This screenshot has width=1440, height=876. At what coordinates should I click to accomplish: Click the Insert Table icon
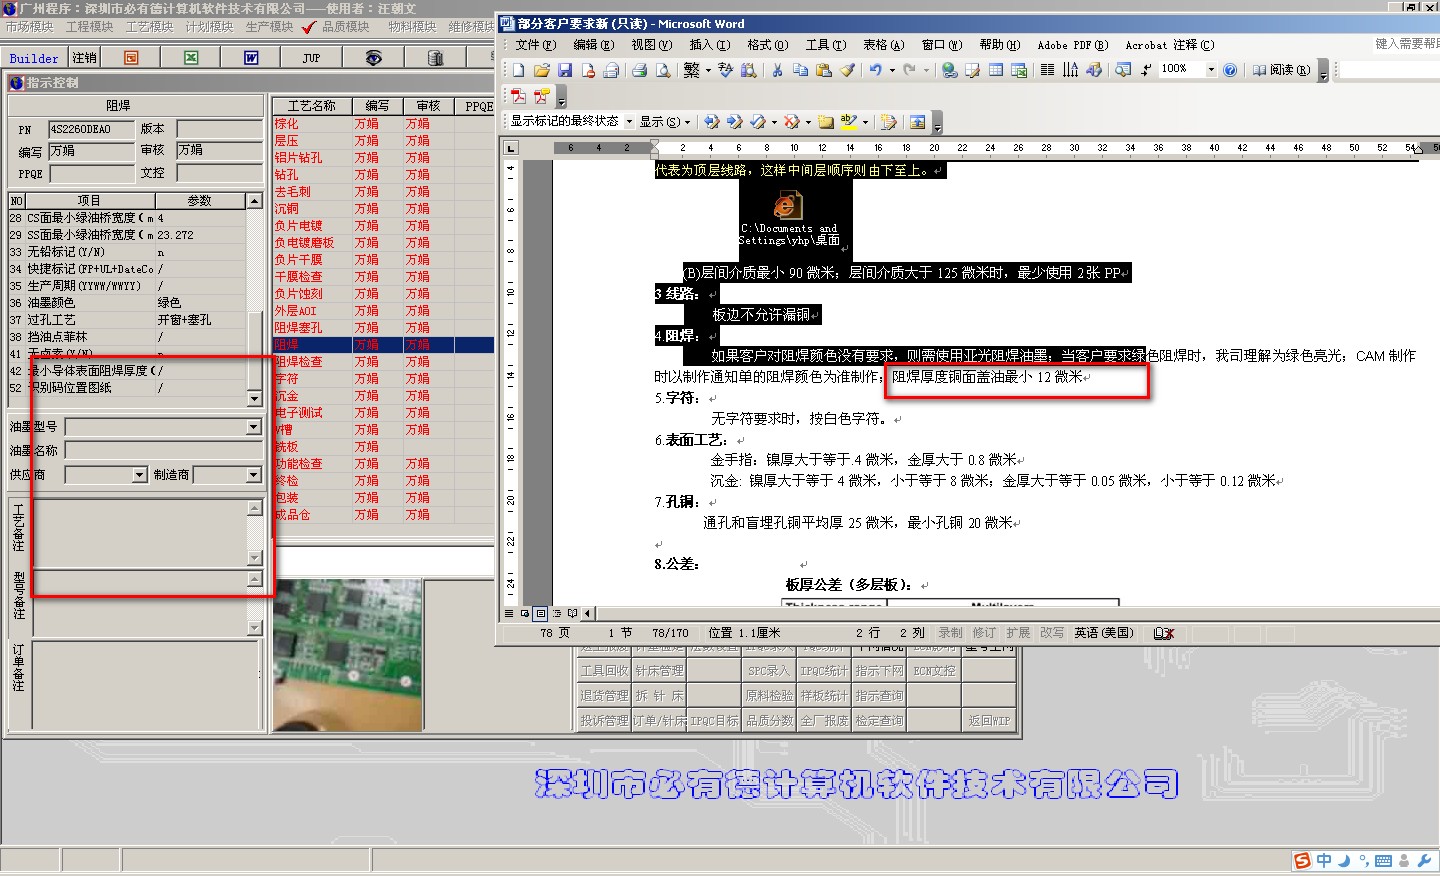click(x=996, y=70)
